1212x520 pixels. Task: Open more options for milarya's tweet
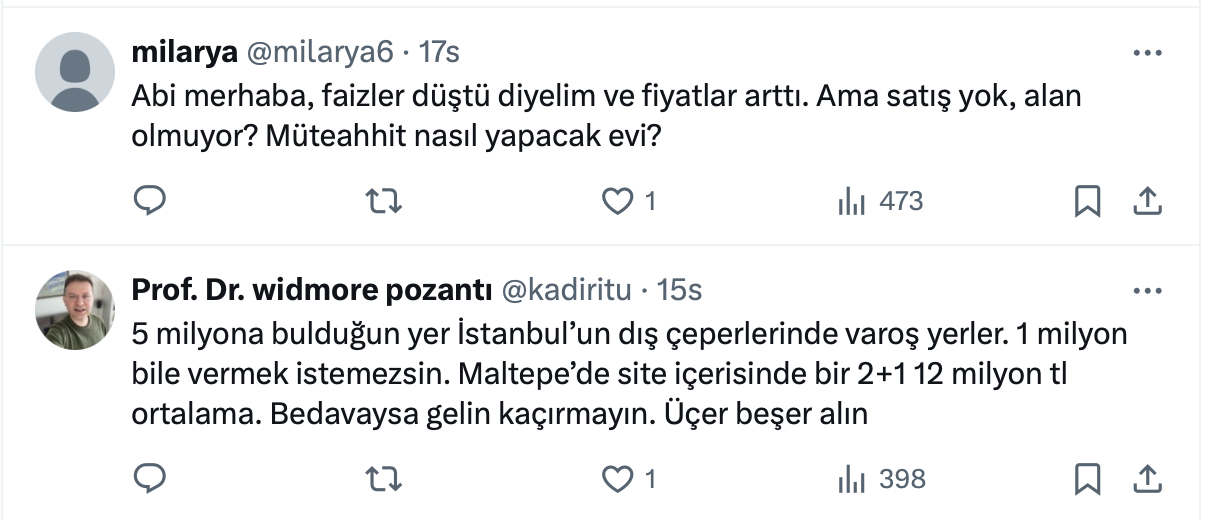[1146, 52]
